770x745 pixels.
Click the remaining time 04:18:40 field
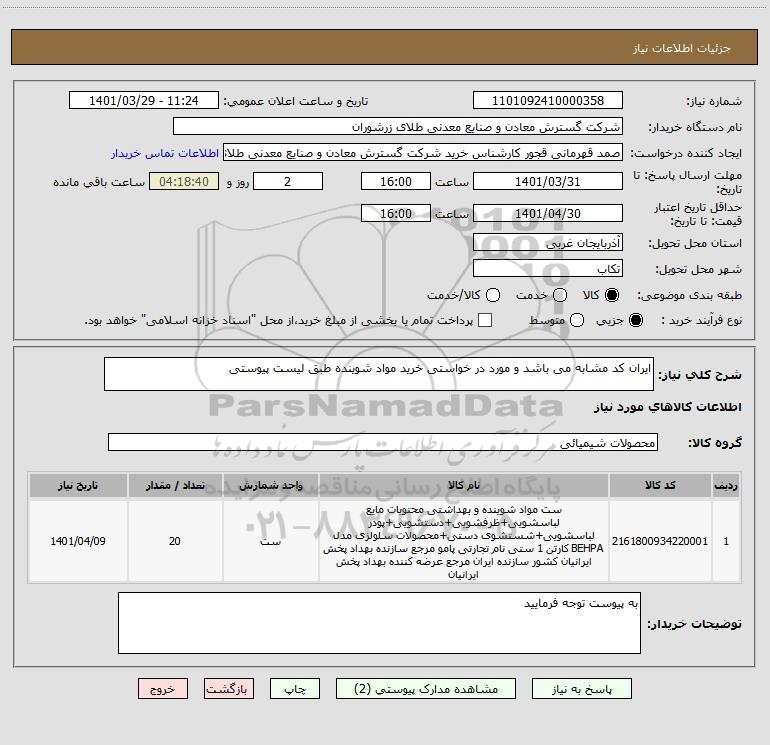tap(184, 181)
